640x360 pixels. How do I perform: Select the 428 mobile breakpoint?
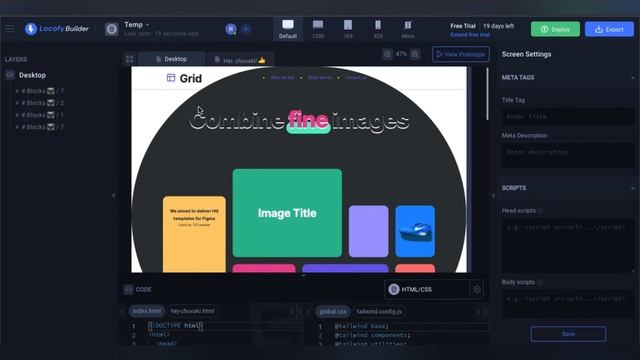(378, 29)
